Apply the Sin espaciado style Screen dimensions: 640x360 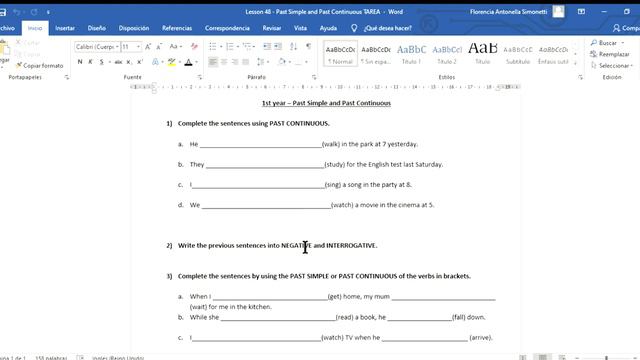point(376,54)
